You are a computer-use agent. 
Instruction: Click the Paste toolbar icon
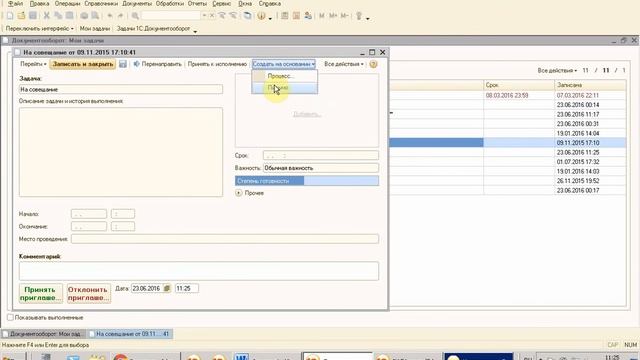click(x=69, y=16)
